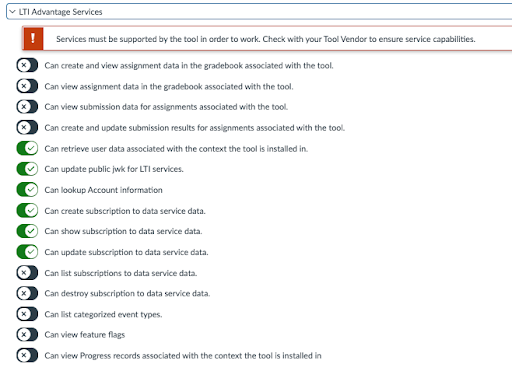The width and height of the screenshot is (512, 378).
Task: Enable create and update submission results toggle
Action: click(x=27, y=127)
